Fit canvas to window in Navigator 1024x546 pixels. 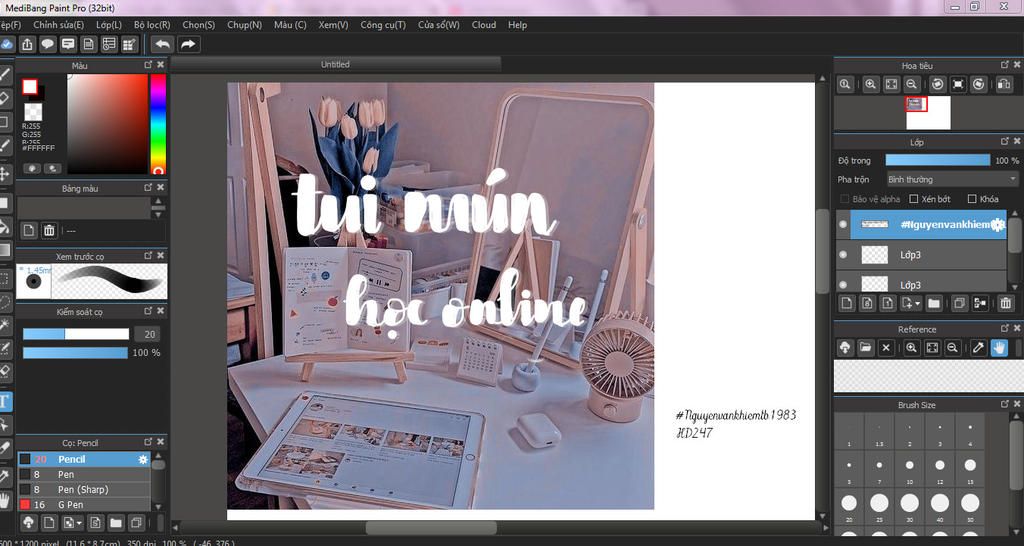click(891, 84)
